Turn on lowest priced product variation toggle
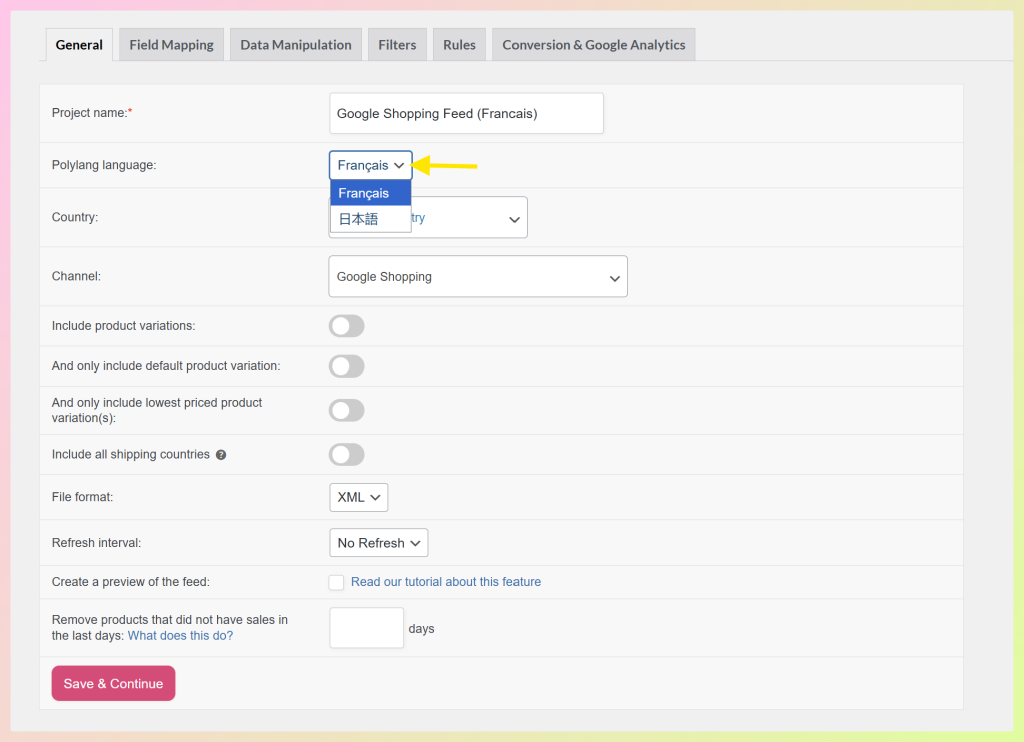1024x742 pixels. 346,410
